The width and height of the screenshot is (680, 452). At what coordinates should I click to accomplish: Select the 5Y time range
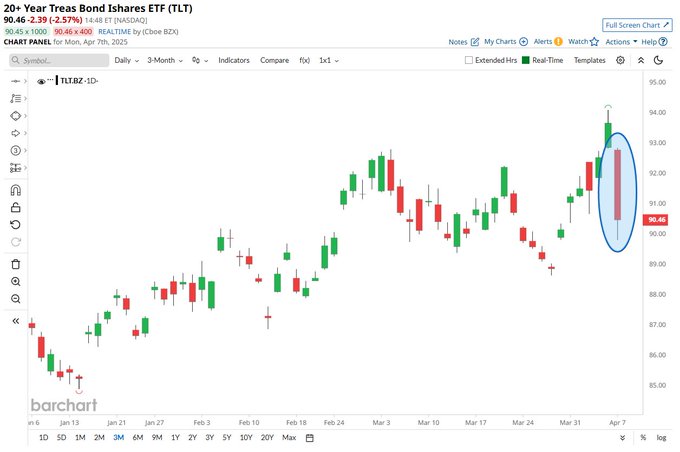tap(227, 438)
